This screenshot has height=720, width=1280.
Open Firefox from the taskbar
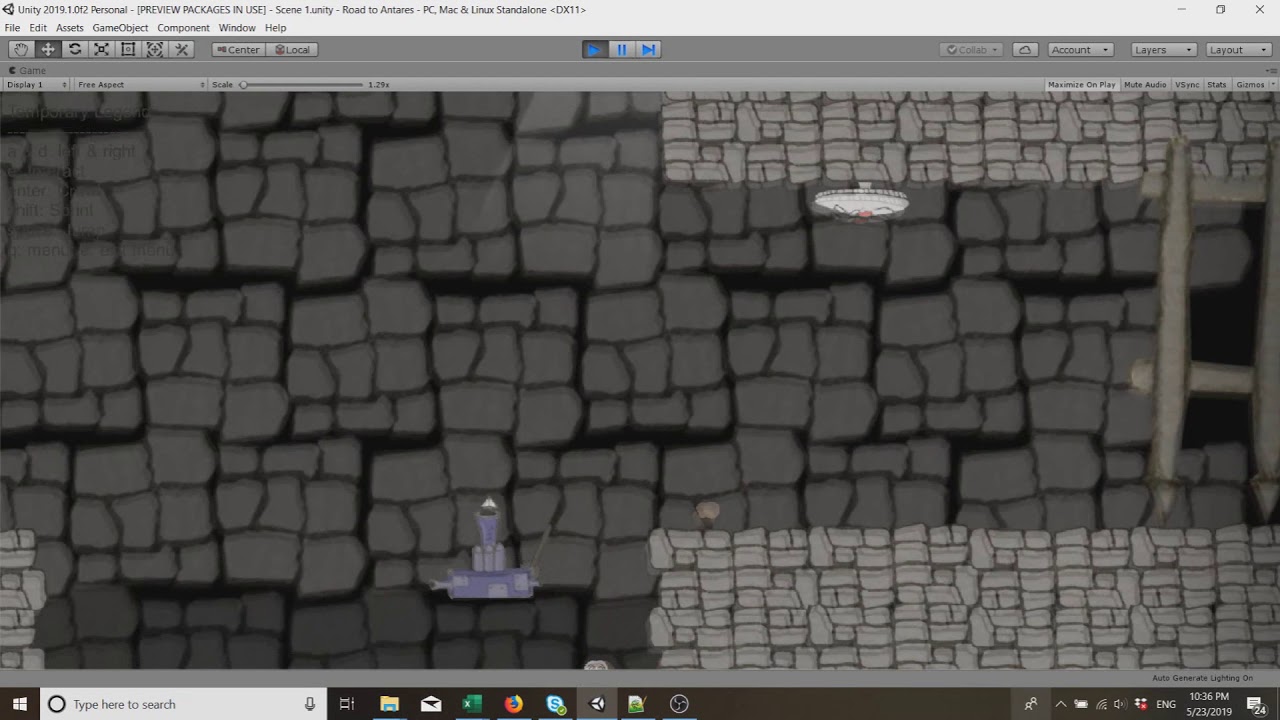514,704
